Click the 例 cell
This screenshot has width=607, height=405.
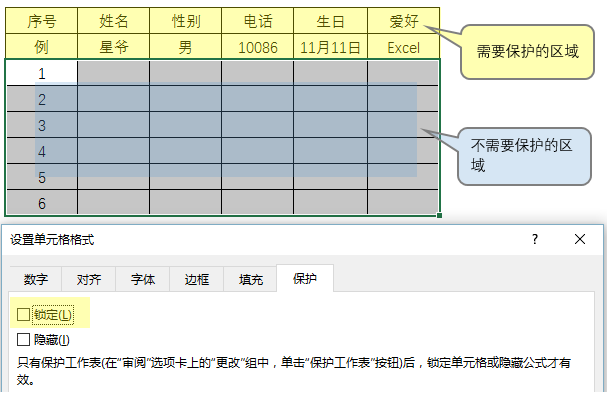[x=41, y=47]
